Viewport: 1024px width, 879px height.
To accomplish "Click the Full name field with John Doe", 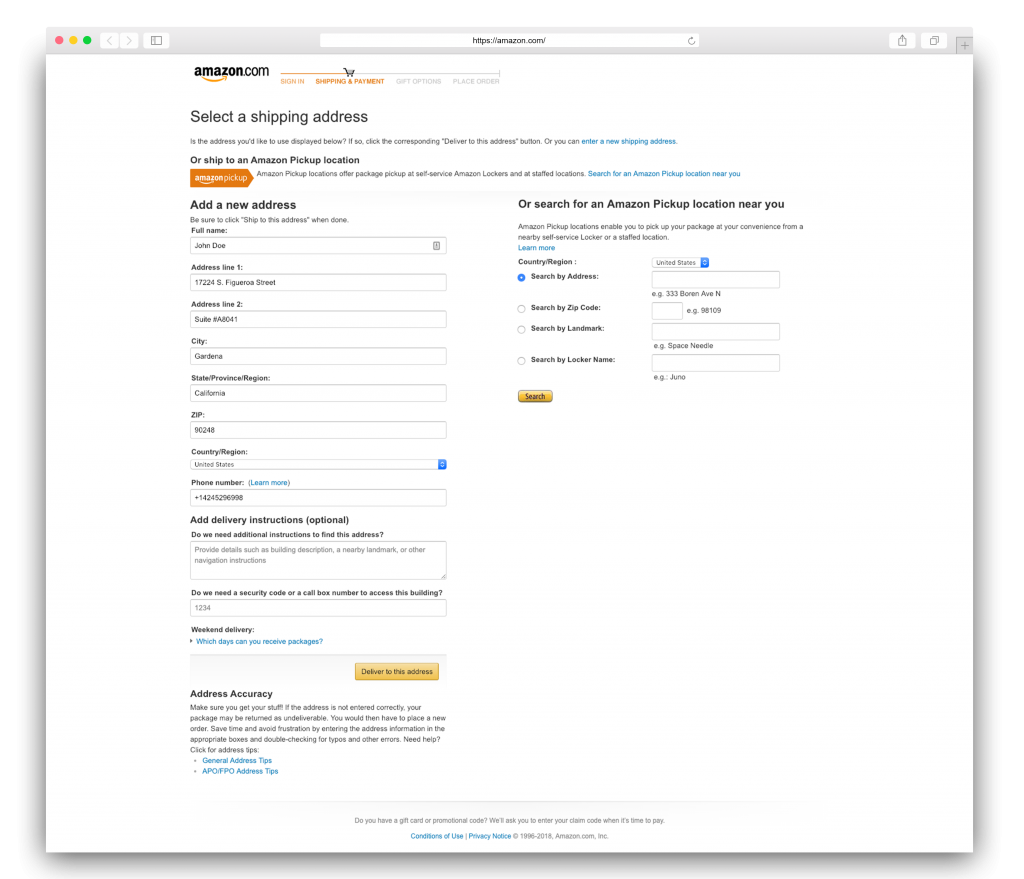I will tap(318, 246).
